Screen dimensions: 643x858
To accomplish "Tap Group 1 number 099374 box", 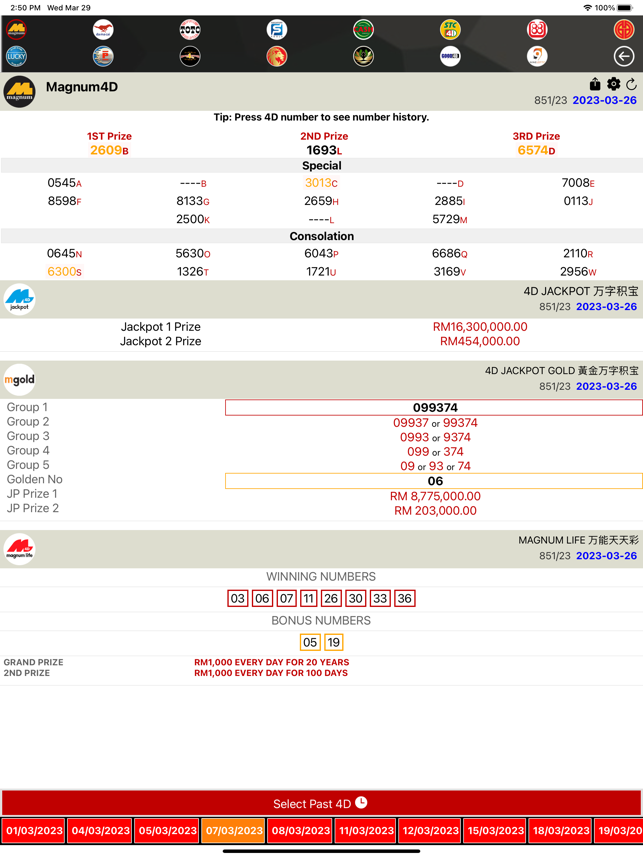I will pyautogui.click(x=434, y=407).
